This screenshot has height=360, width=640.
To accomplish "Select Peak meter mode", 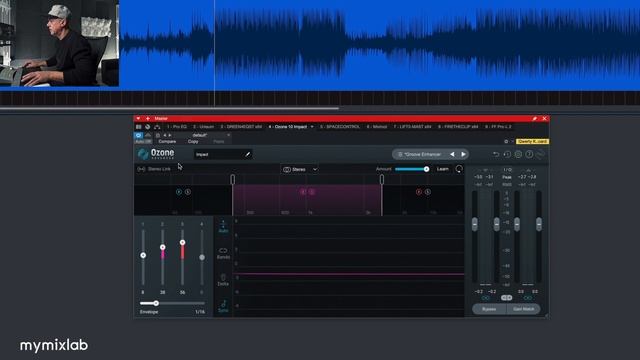I will pyautogui.click(x=507, y=177).
